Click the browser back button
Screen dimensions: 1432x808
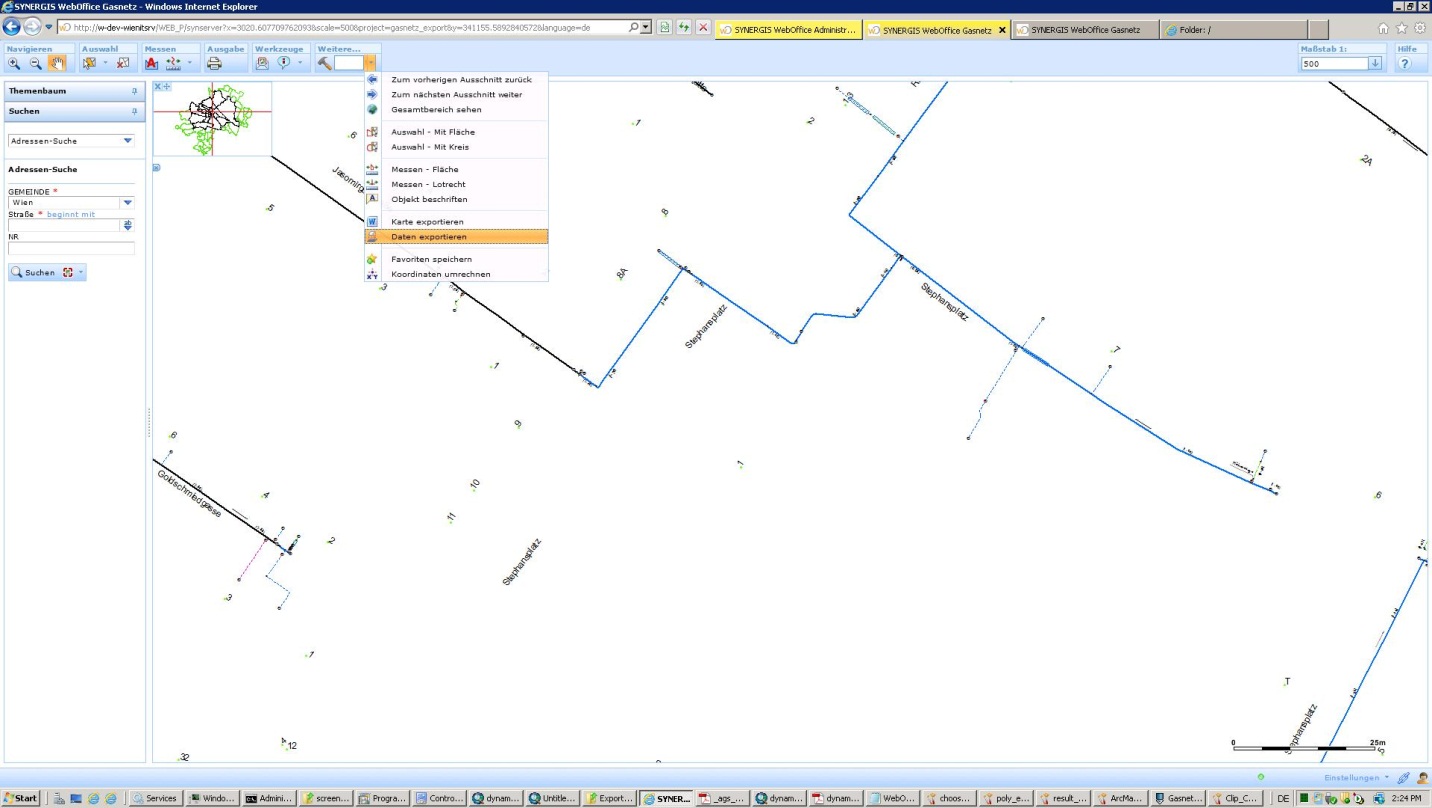13,27
